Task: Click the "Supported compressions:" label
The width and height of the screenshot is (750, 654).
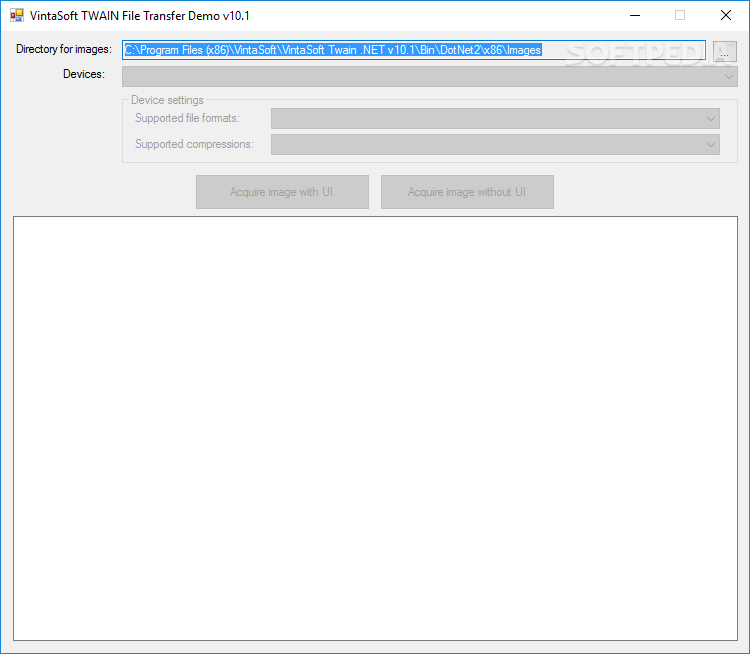Action: (x=194, y=144)
